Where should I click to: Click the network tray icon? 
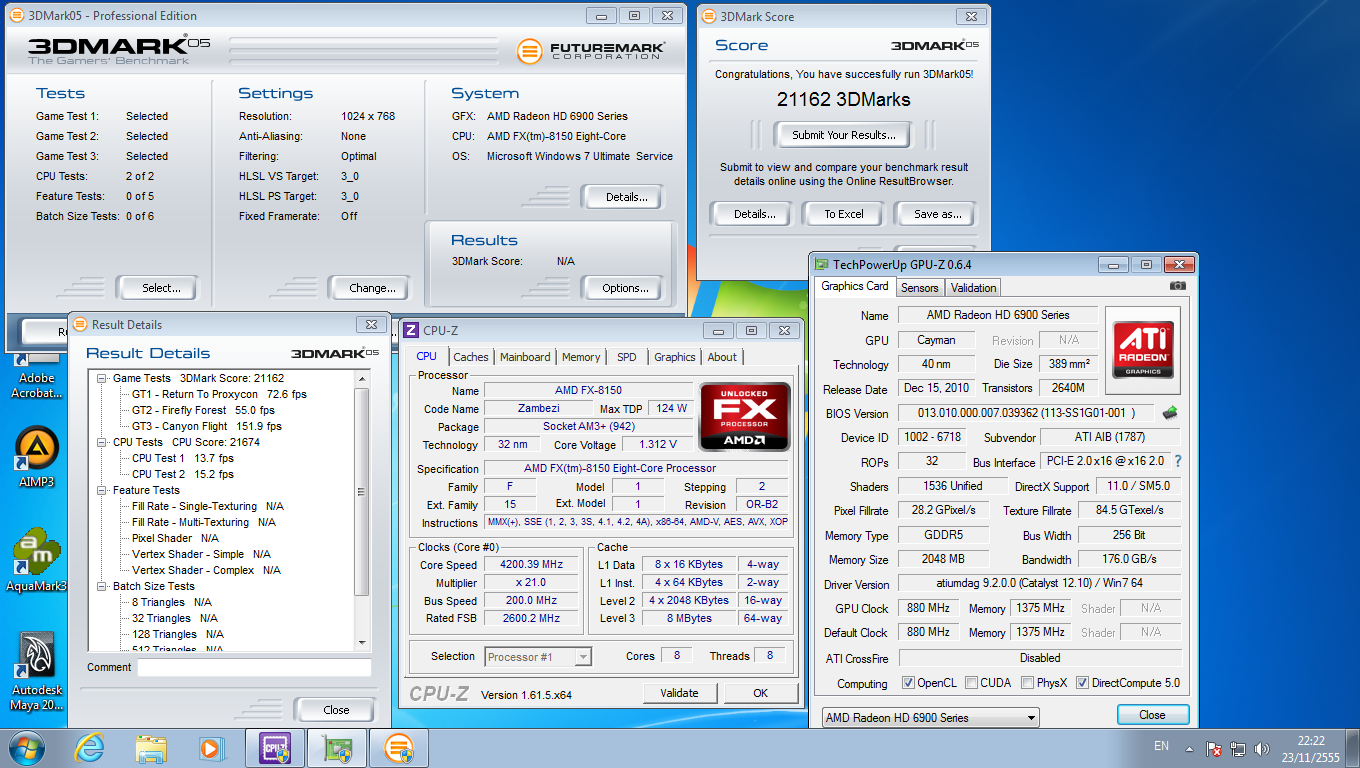1239,748
